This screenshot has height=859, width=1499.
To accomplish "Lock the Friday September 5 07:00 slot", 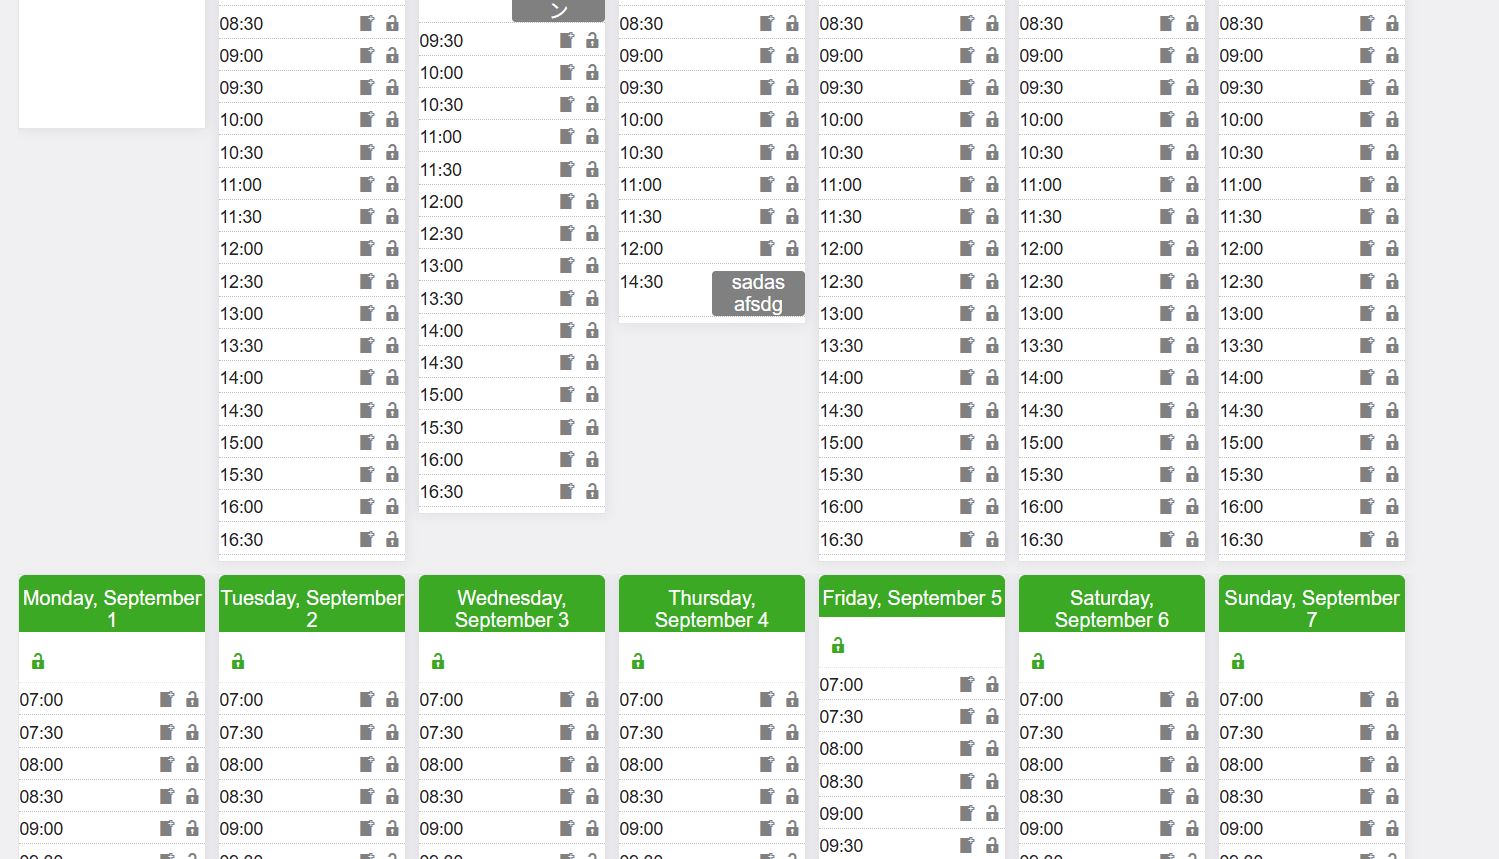I will (992, 685).
